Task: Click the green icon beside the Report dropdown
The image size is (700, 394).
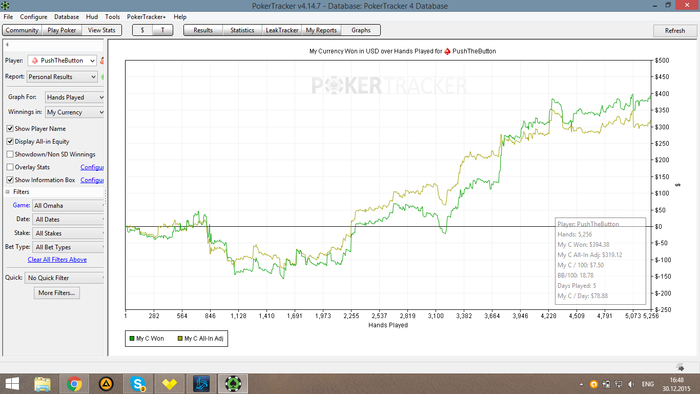Action: tap(102, 77)
